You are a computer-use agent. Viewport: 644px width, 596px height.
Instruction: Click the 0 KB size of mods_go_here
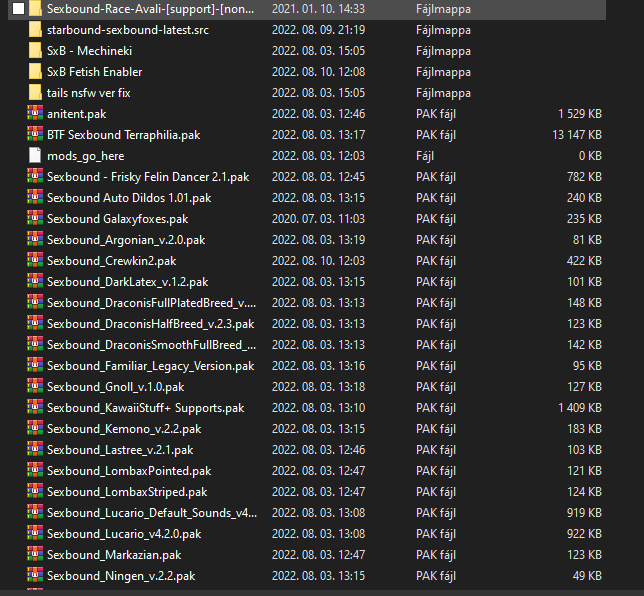coord(590,156)
